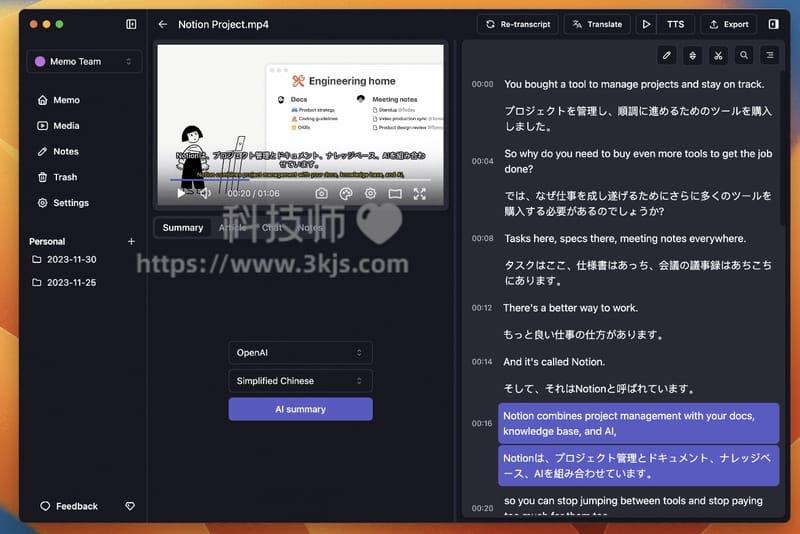Mute the video with the speaker icon
This screenshot has height=534, width=800.
click(206, 193)
